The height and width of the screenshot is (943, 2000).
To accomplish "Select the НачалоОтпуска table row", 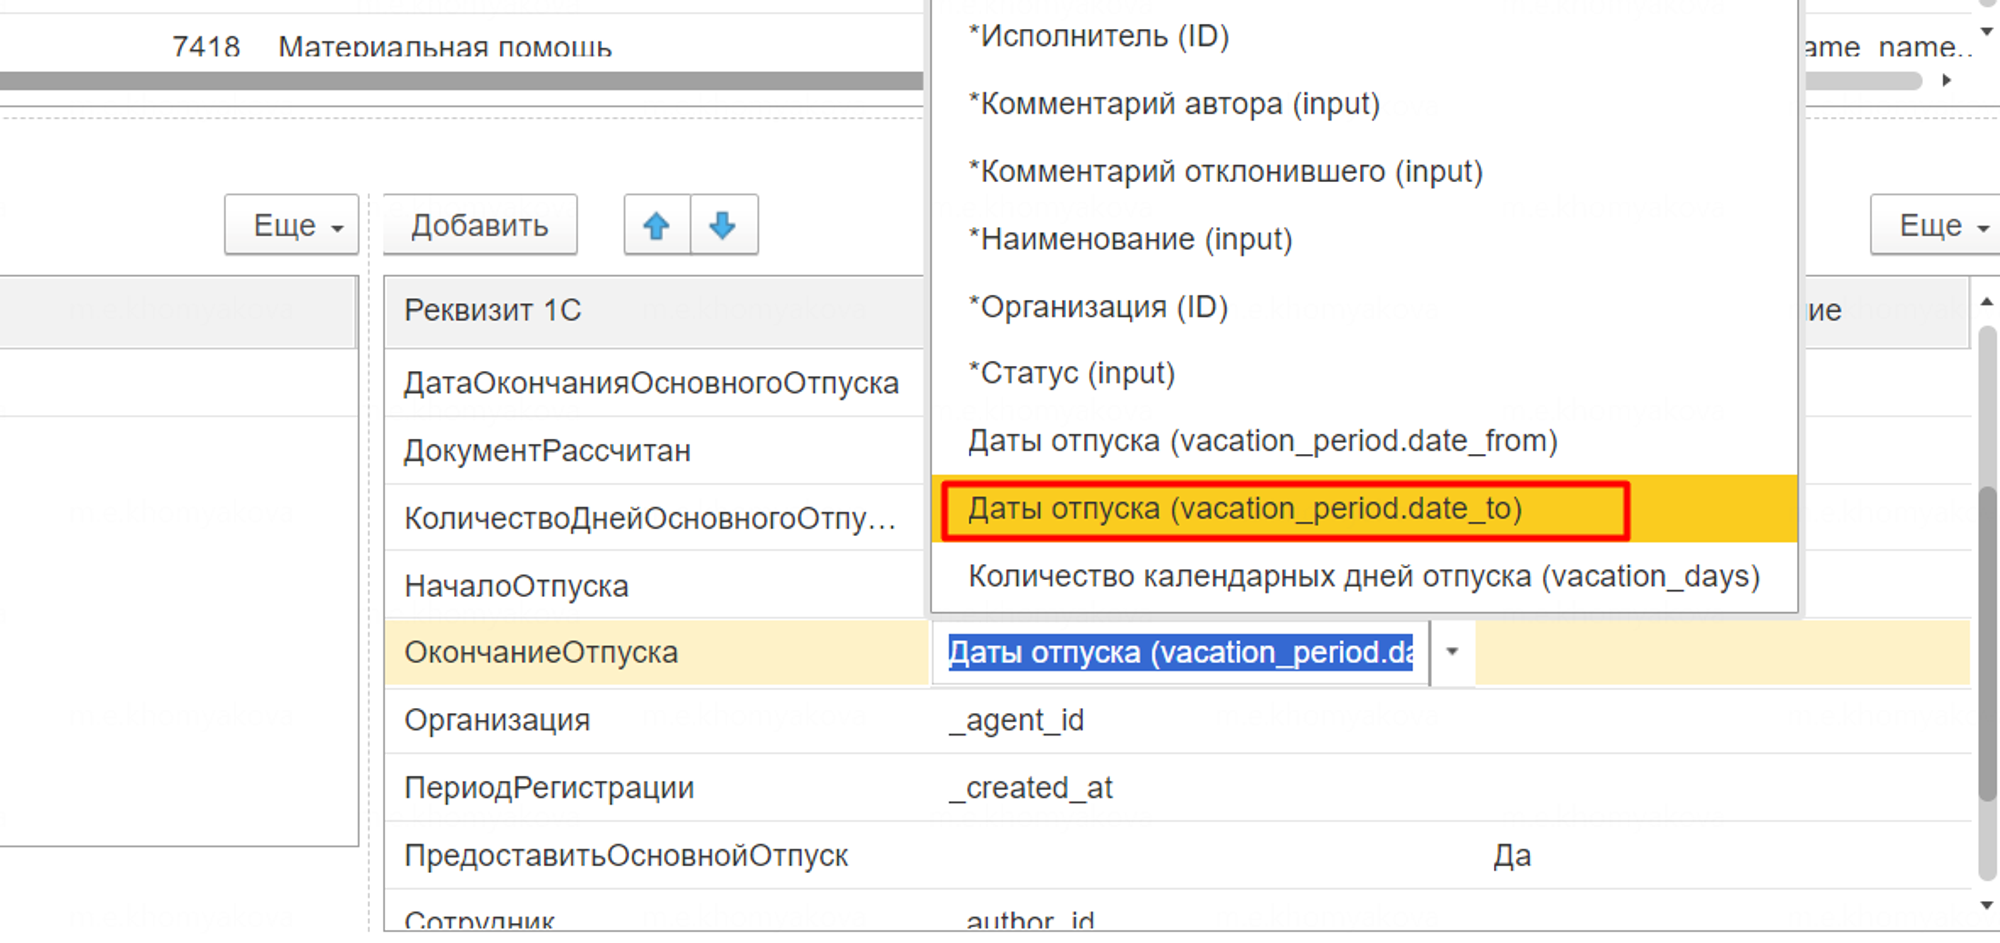I will pos(516,586).
